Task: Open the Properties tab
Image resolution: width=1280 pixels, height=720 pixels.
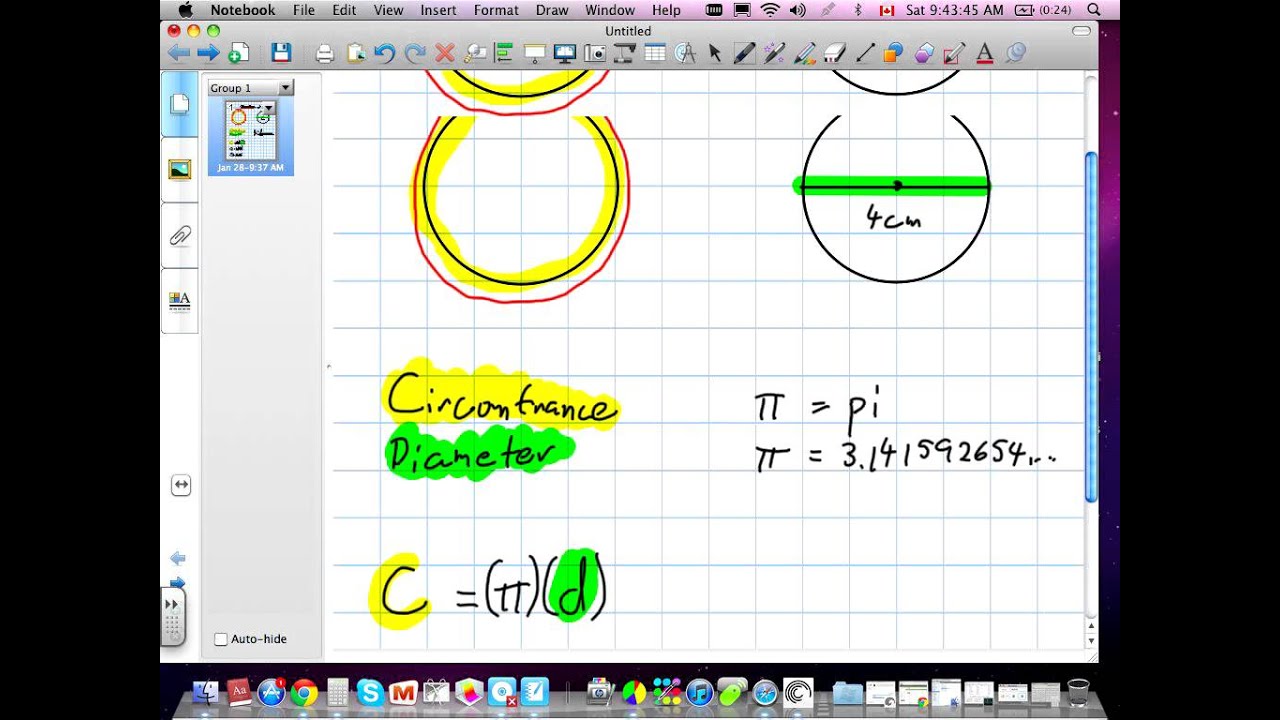Action: 180,300
